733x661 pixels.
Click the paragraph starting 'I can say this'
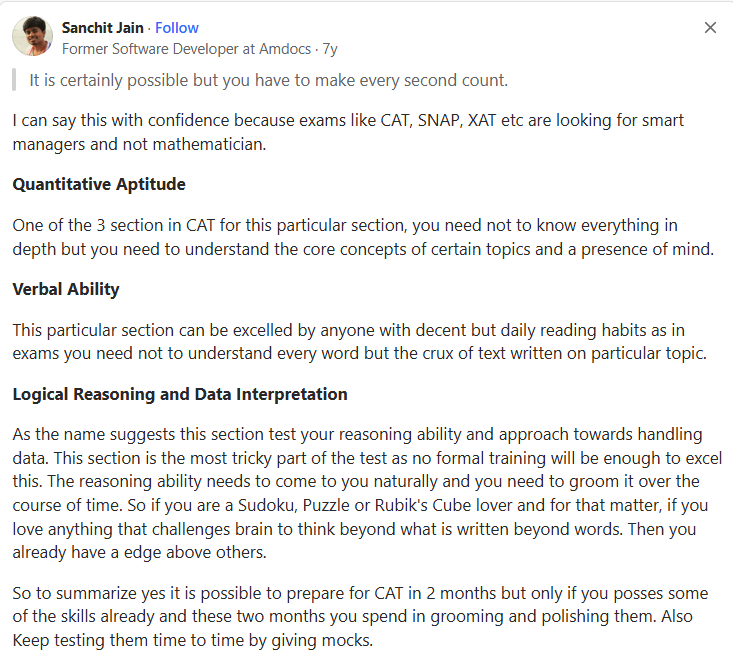(348, 132)
